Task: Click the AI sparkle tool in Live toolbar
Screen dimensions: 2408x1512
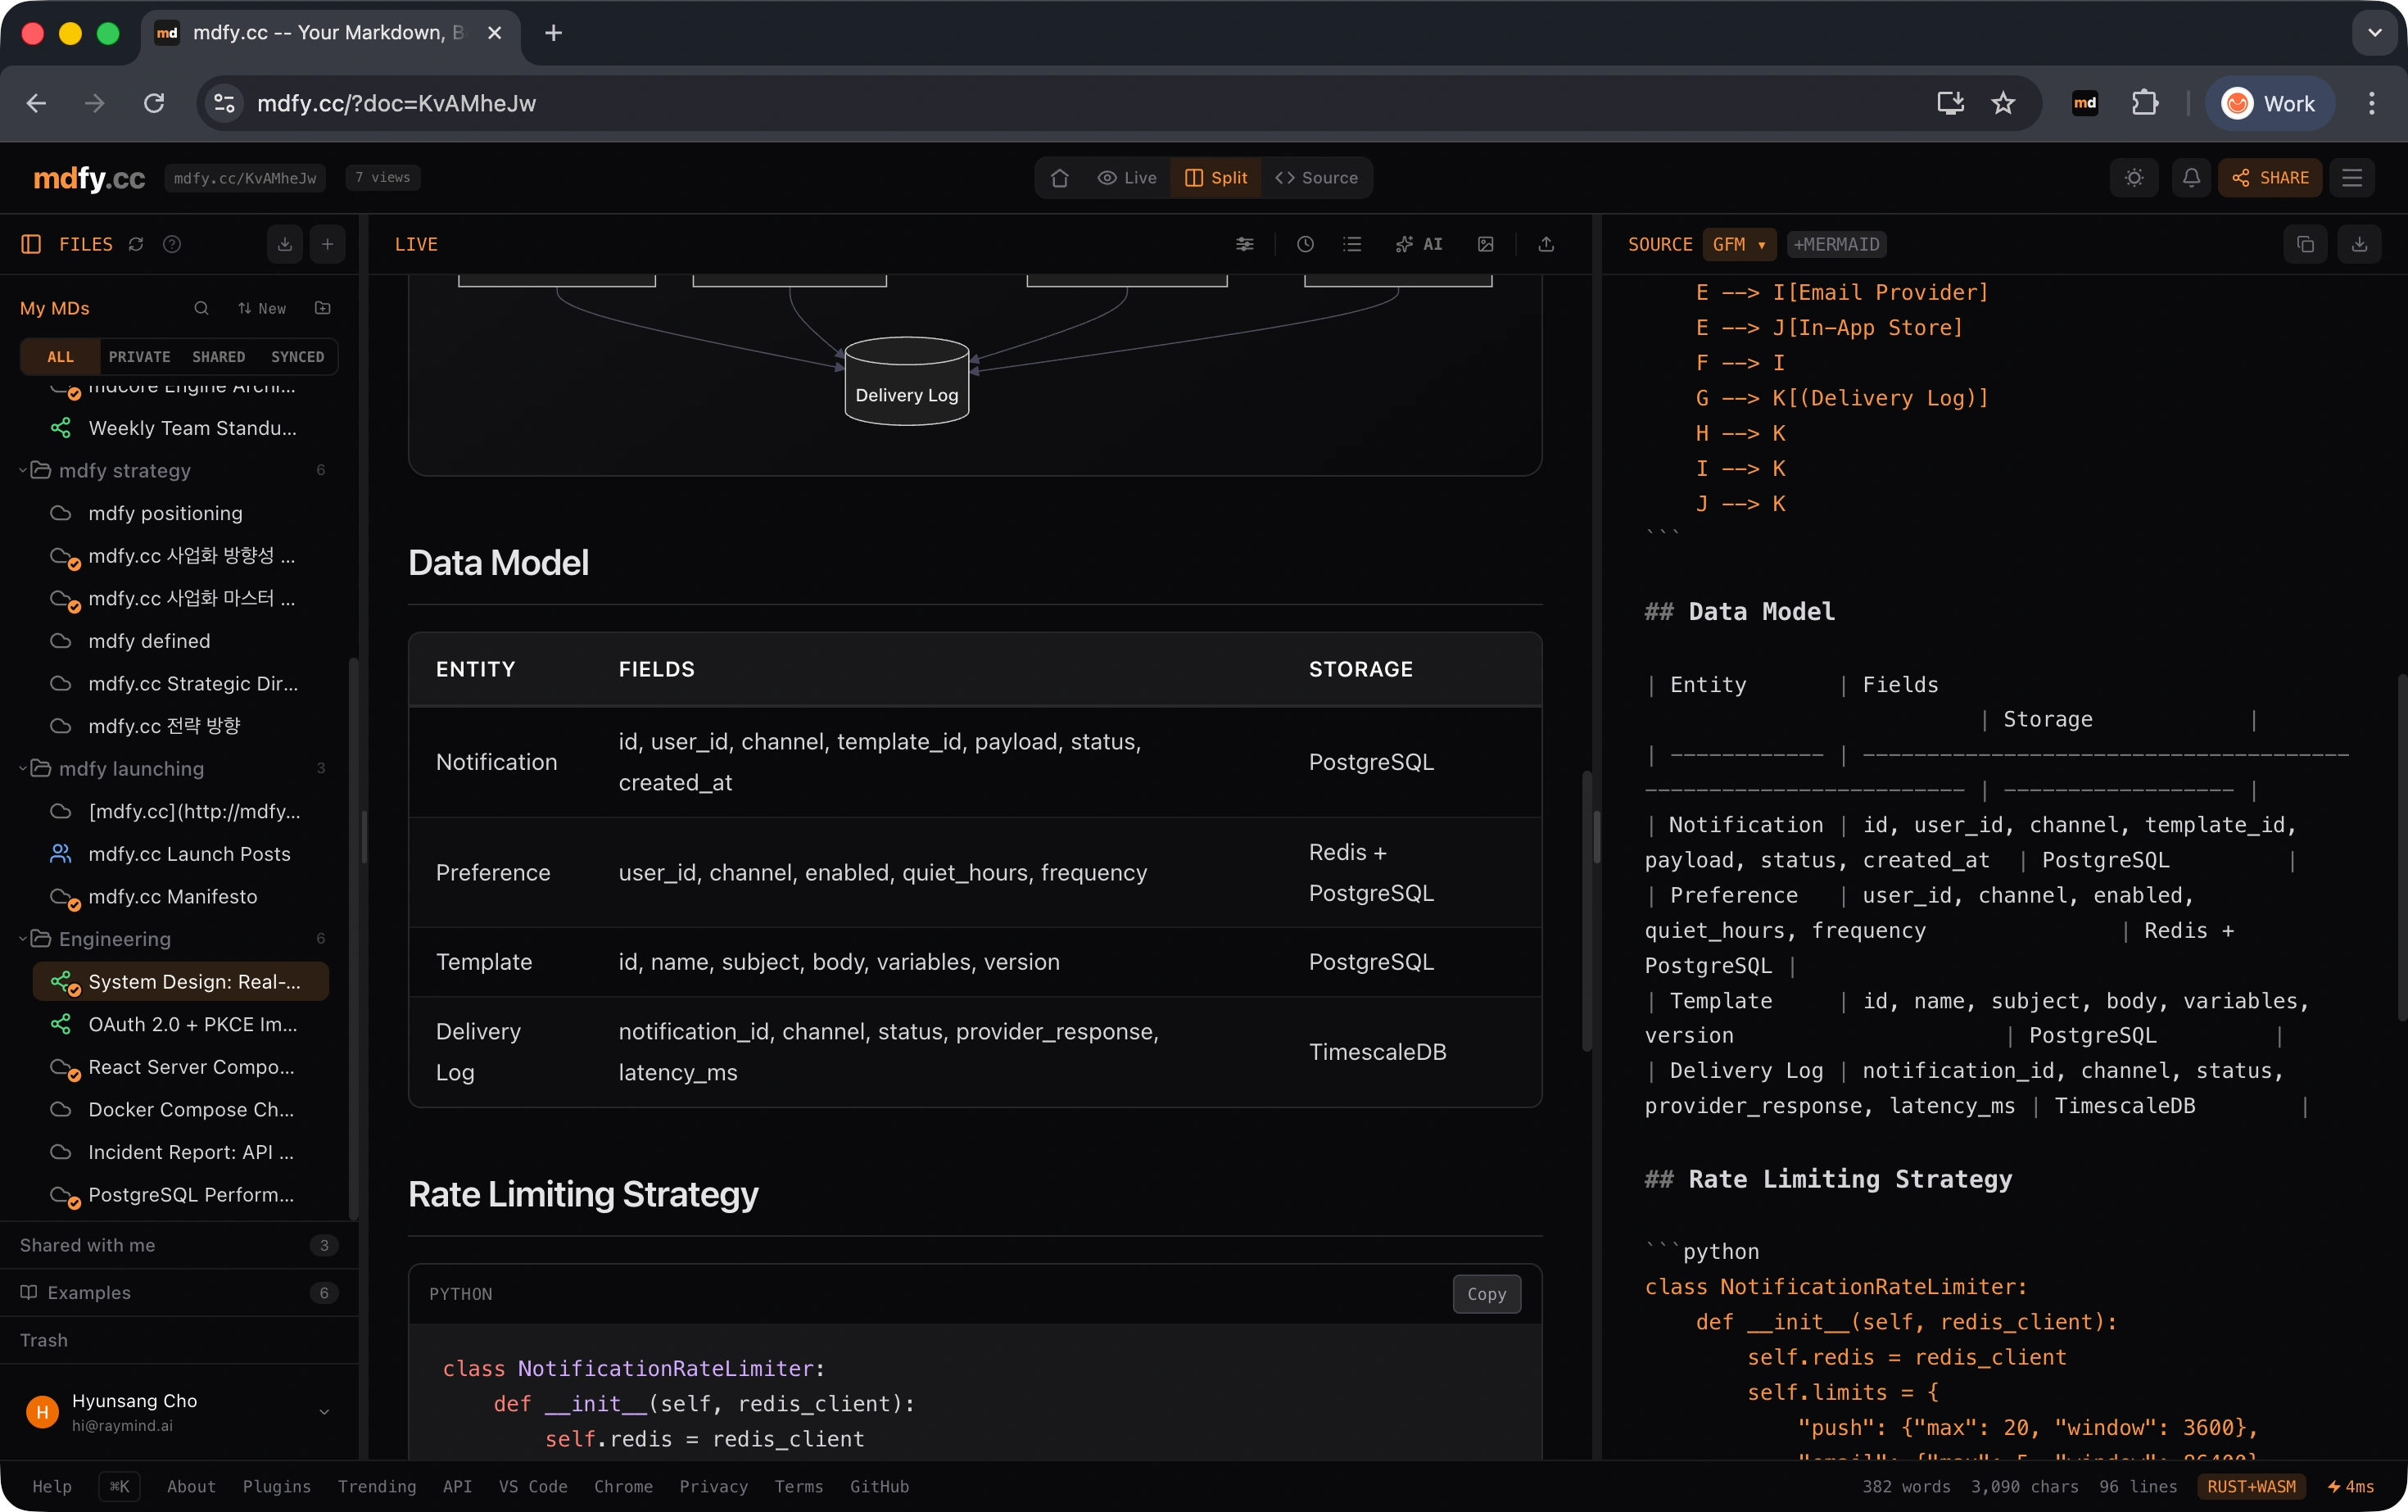Action: tap(1419, 244)
